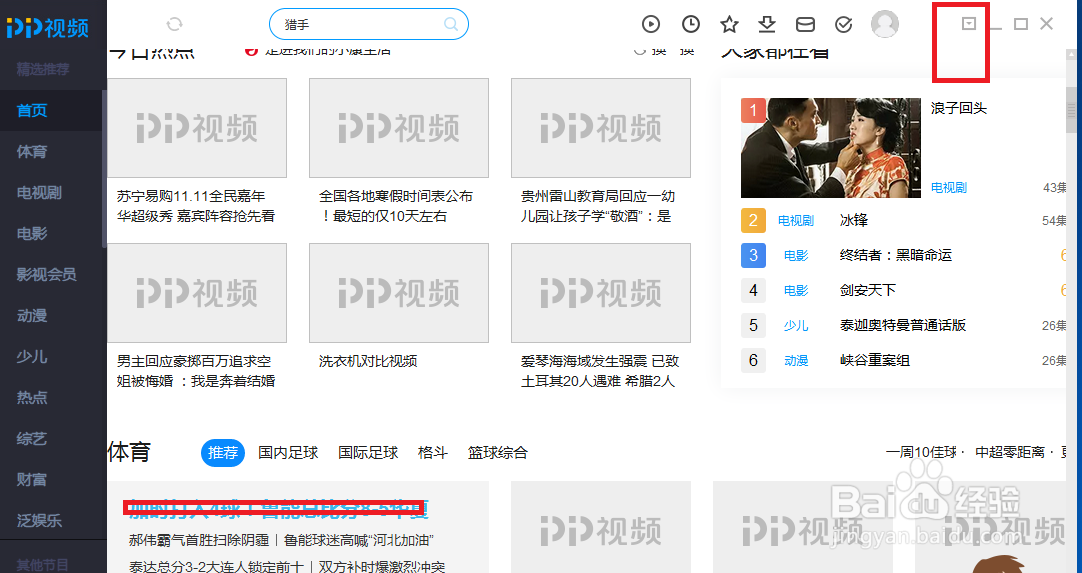Open 一周10佳球 link
1082x573 pixels.
[x=921, y=453]
